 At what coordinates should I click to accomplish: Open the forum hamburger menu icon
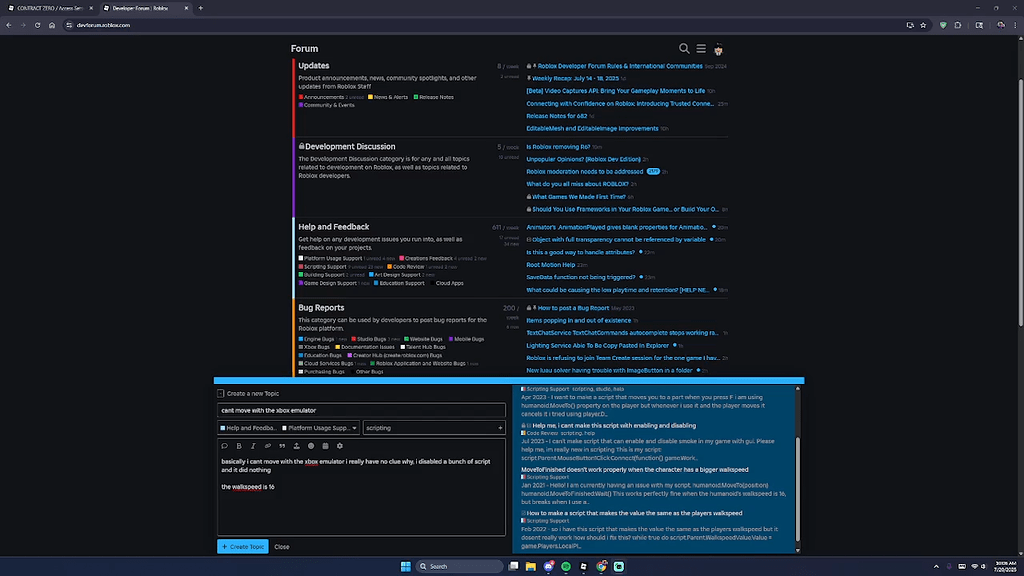pyautogui.click(x=701, y=48)
